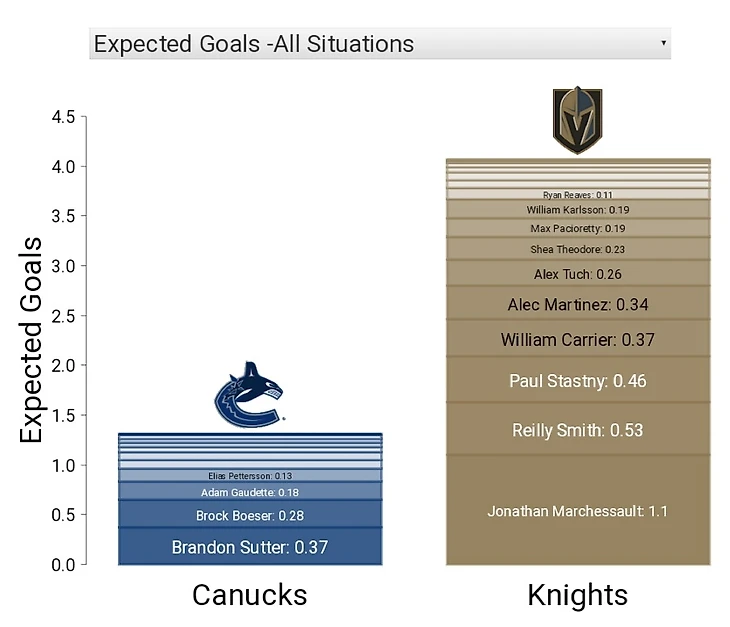The image size is (730, 627).
Task: Select William Karlsson 0.19 segment
Action: pos(577,210)
